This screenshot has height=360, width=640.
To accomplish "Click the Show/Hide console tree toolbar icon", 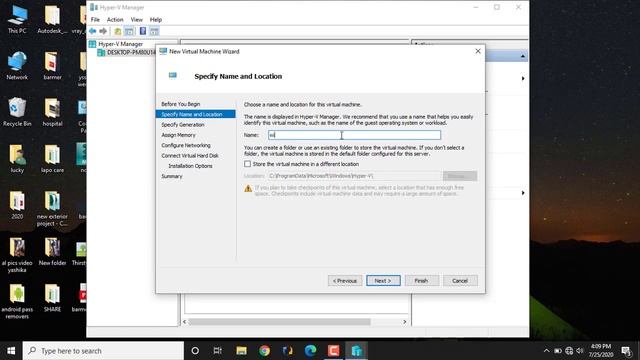I will click(129, 31).
